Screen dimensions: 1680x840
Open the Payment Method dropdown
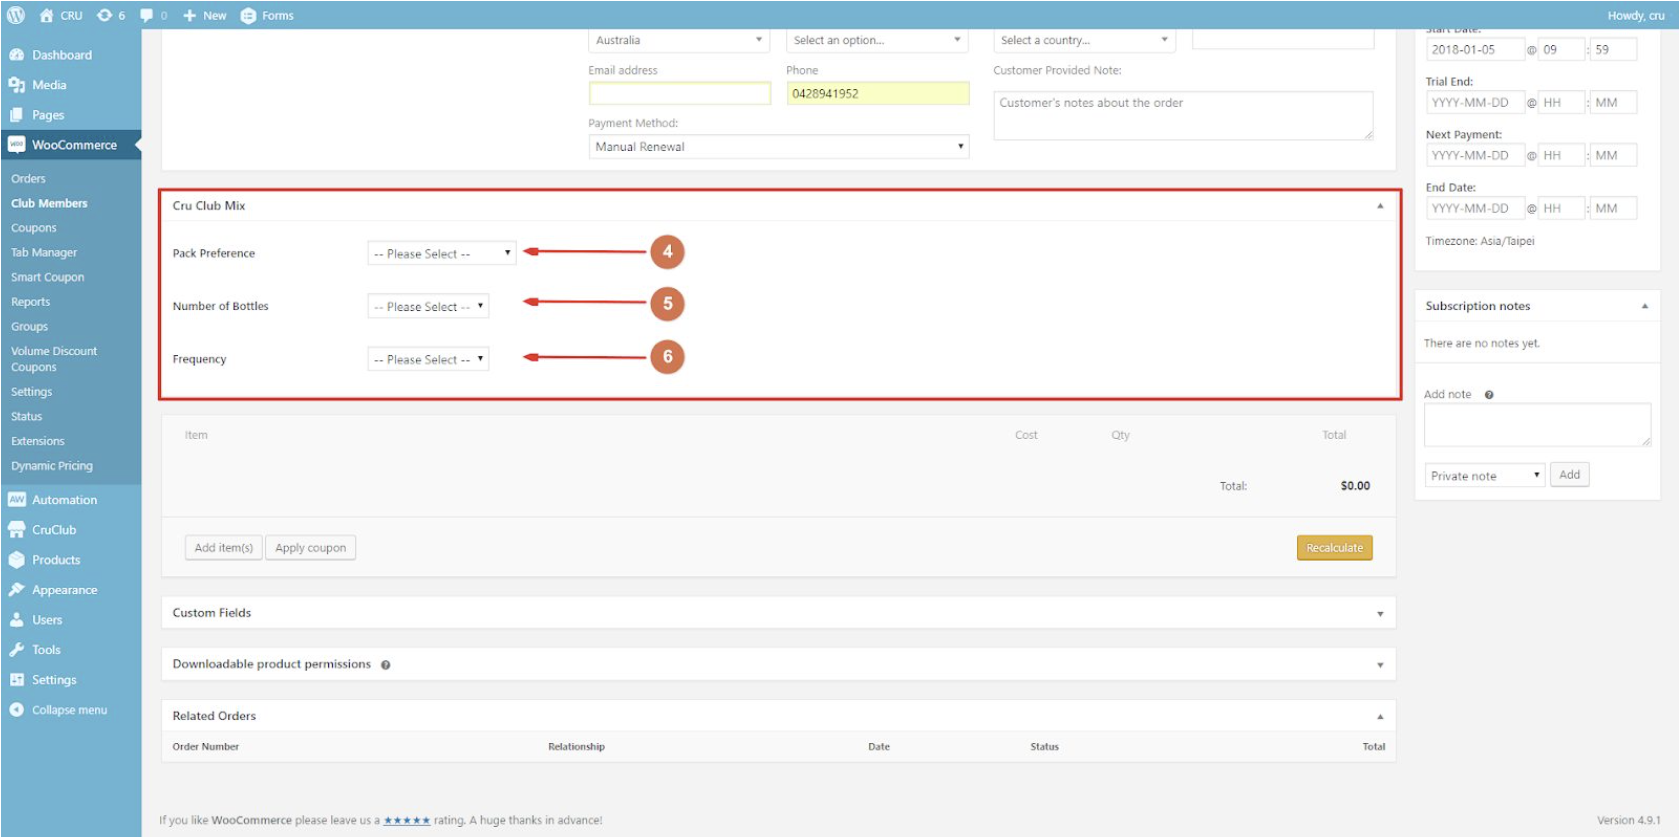pyautogui.click(x=779, y=146)
